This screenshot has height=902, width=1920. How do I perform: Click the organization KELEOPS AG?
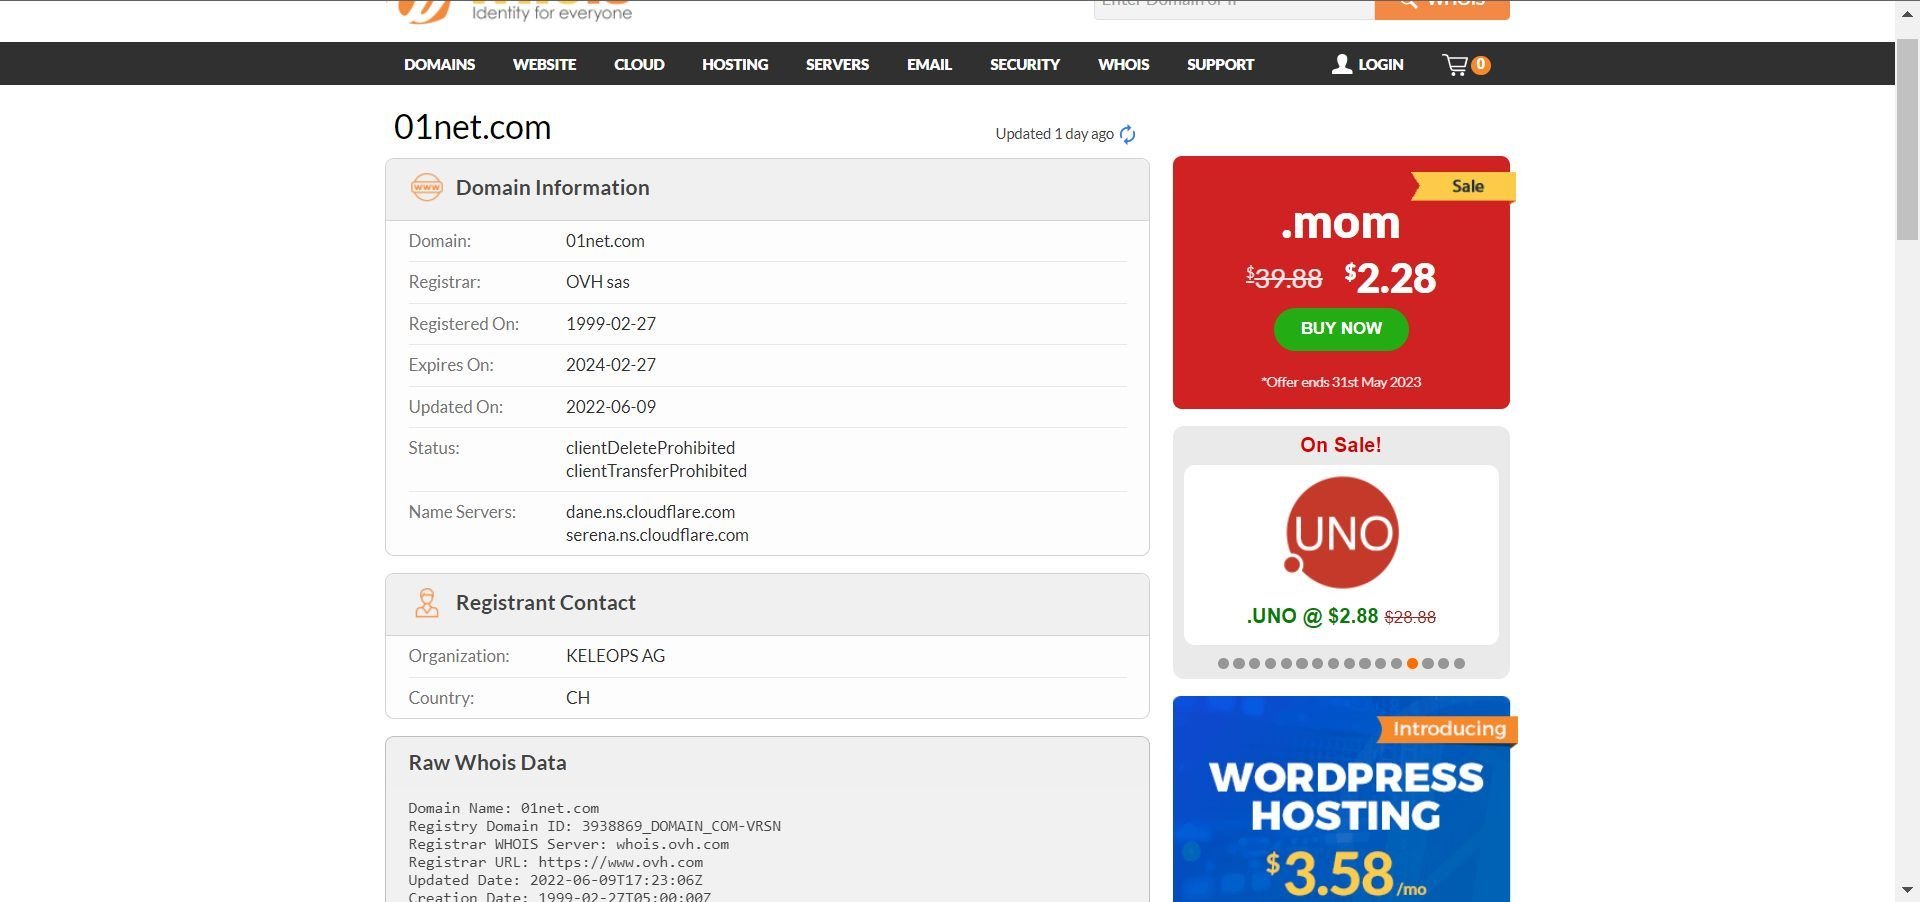pos(615,656)
